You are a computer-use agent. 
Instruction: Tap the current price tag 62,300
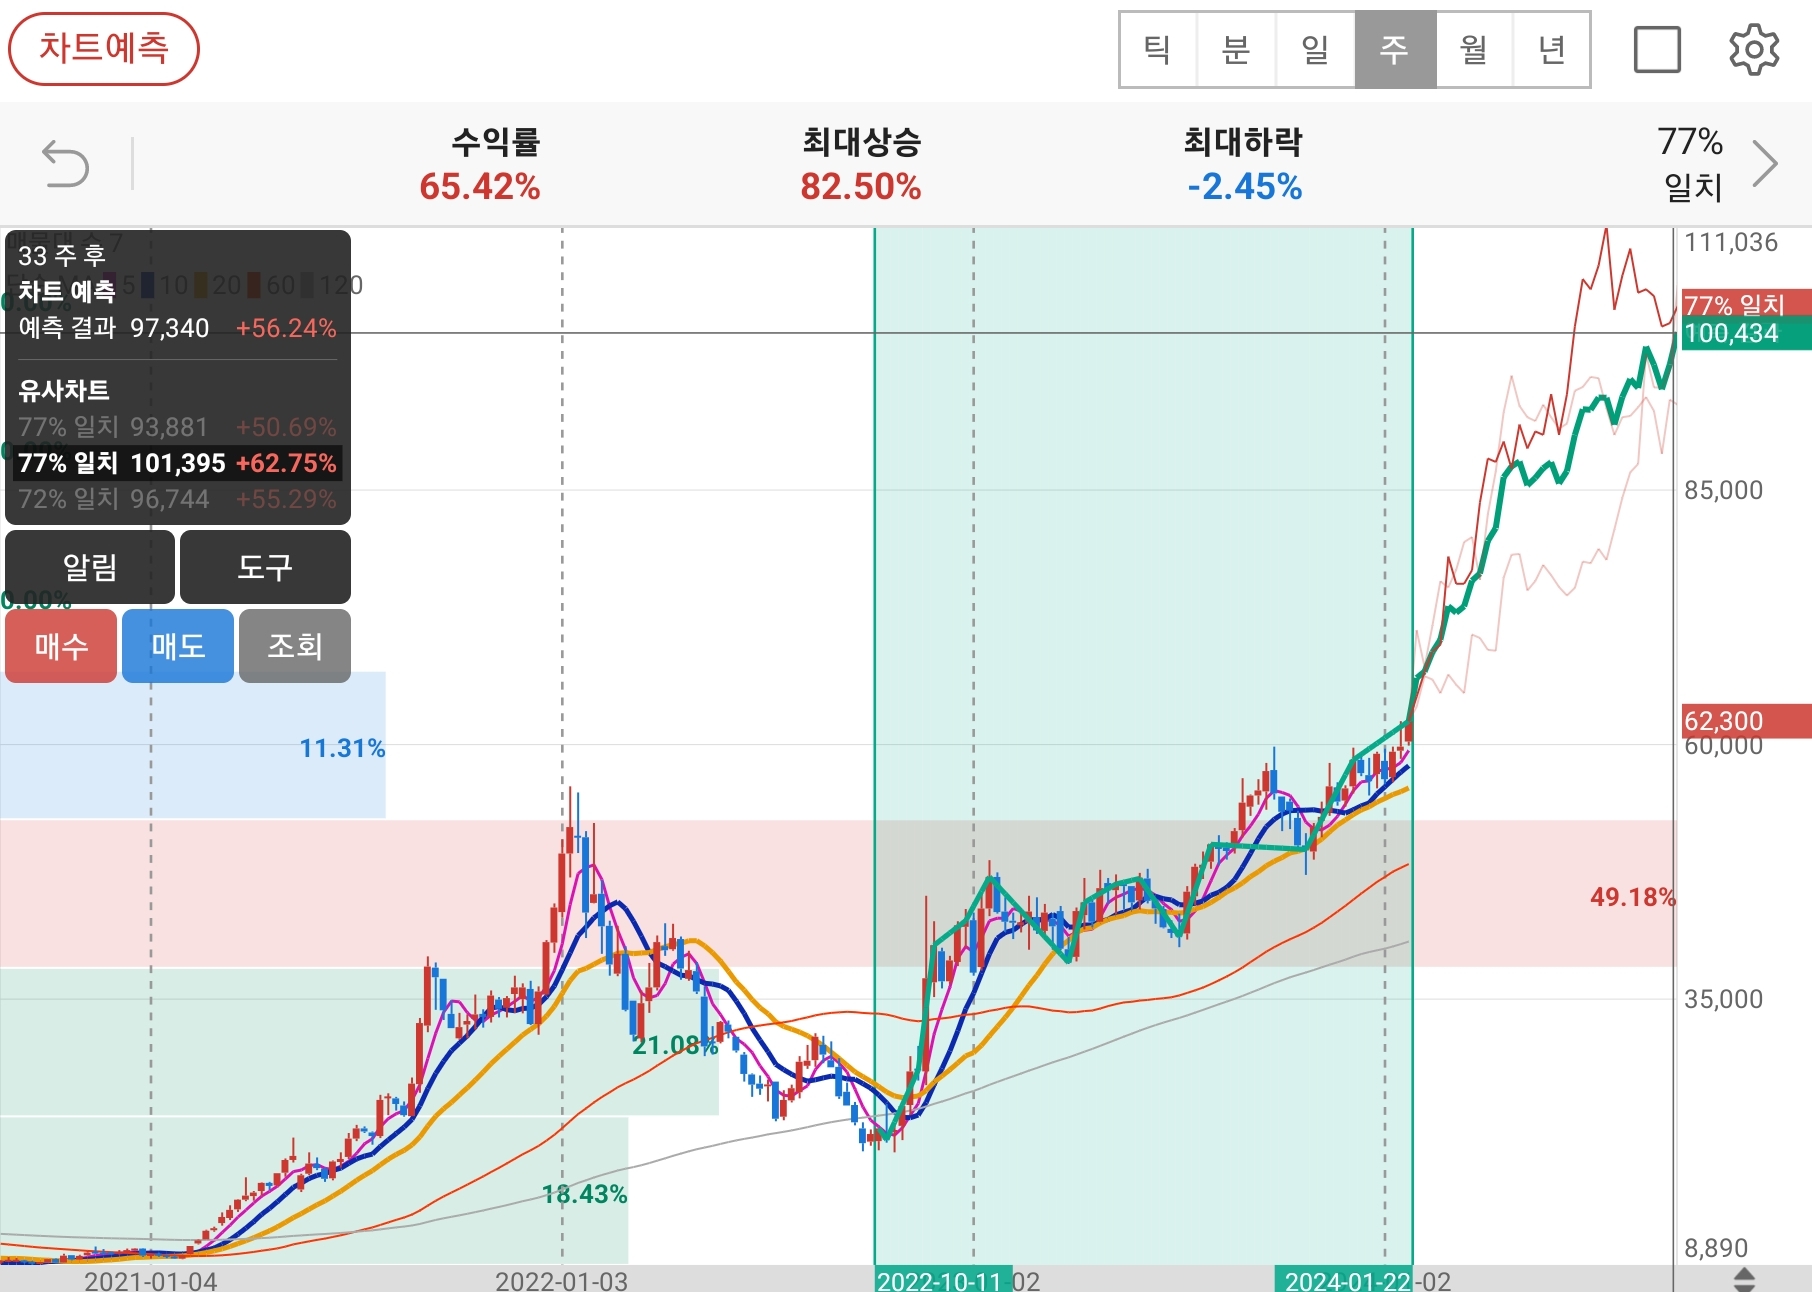click(1746, 721)
